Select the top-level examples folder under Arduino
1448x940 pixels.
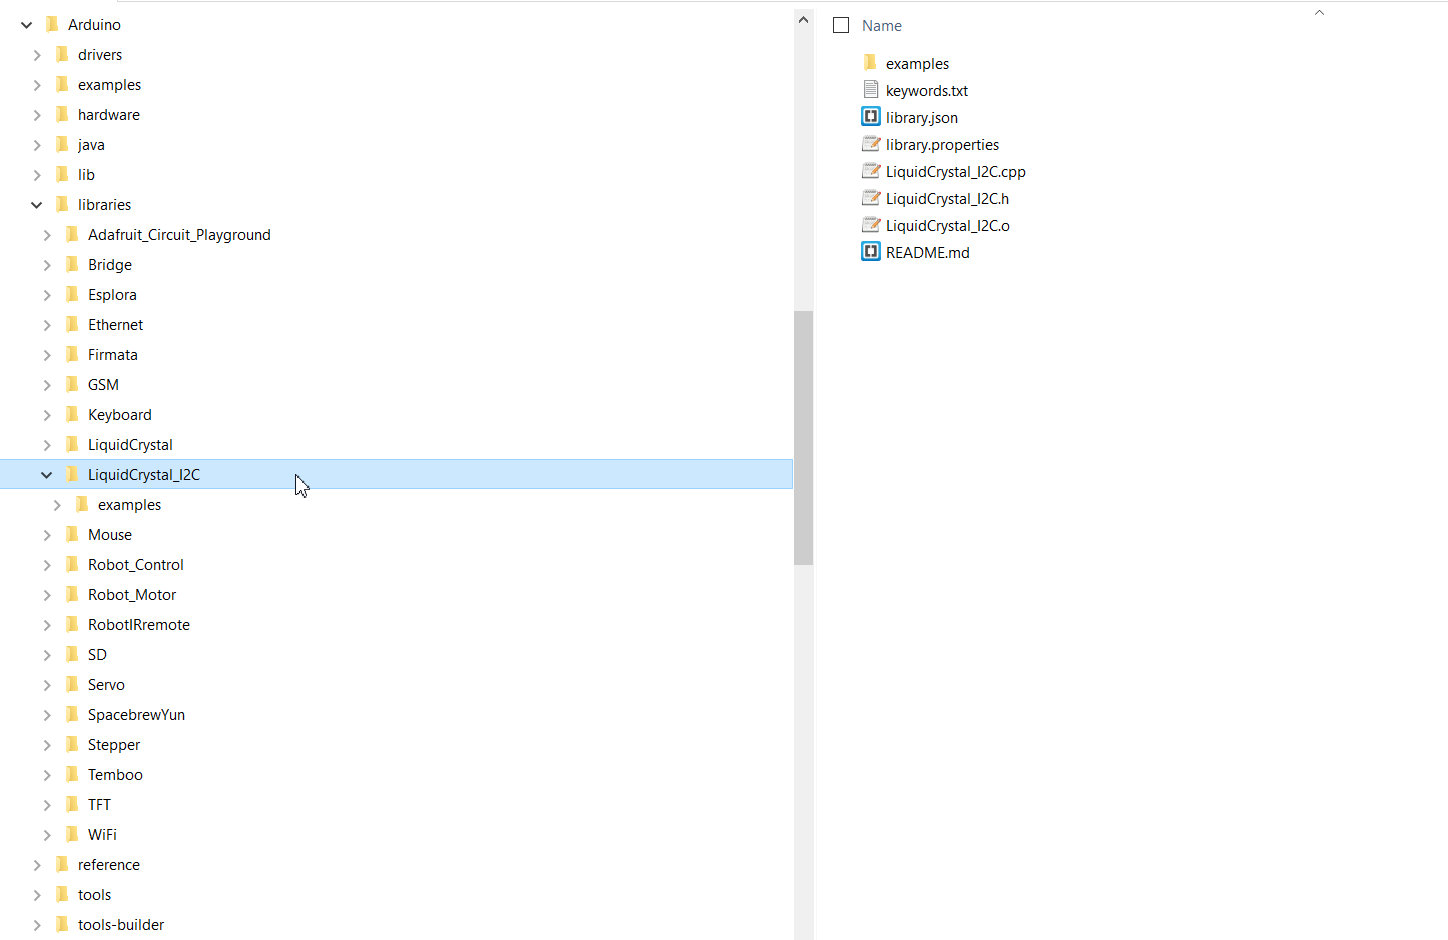109,84
